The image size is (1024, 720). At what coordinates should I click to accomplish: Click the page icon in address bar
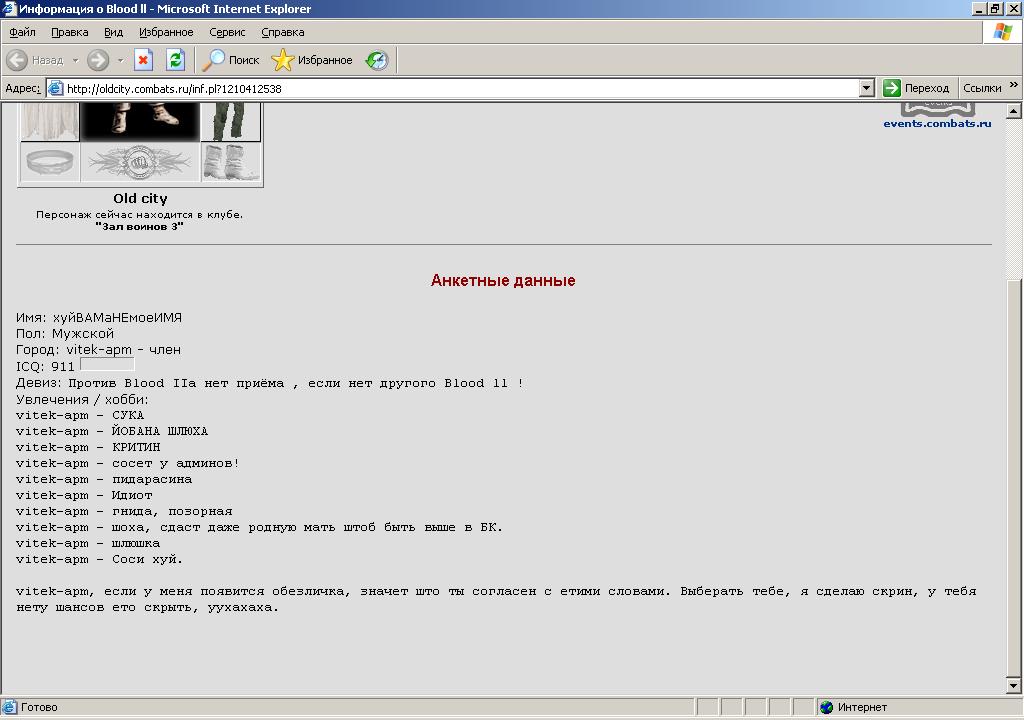pyautogui.click(x=56, y=88)
